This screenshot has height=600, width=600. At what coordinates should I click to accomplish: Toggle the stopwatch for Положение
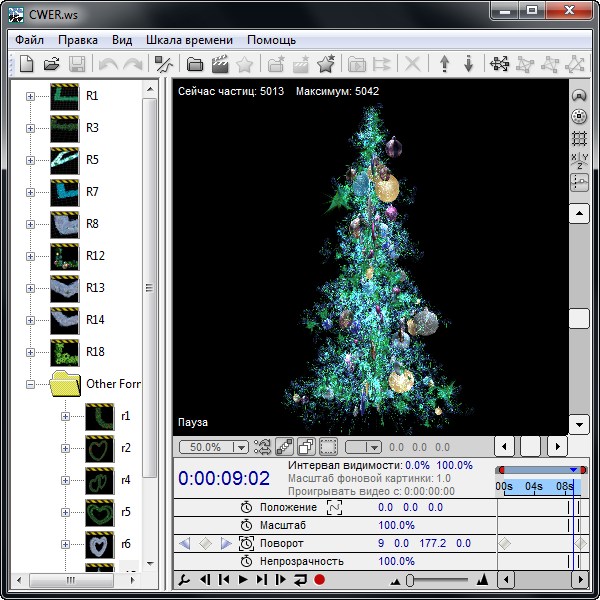click(246, 508)
